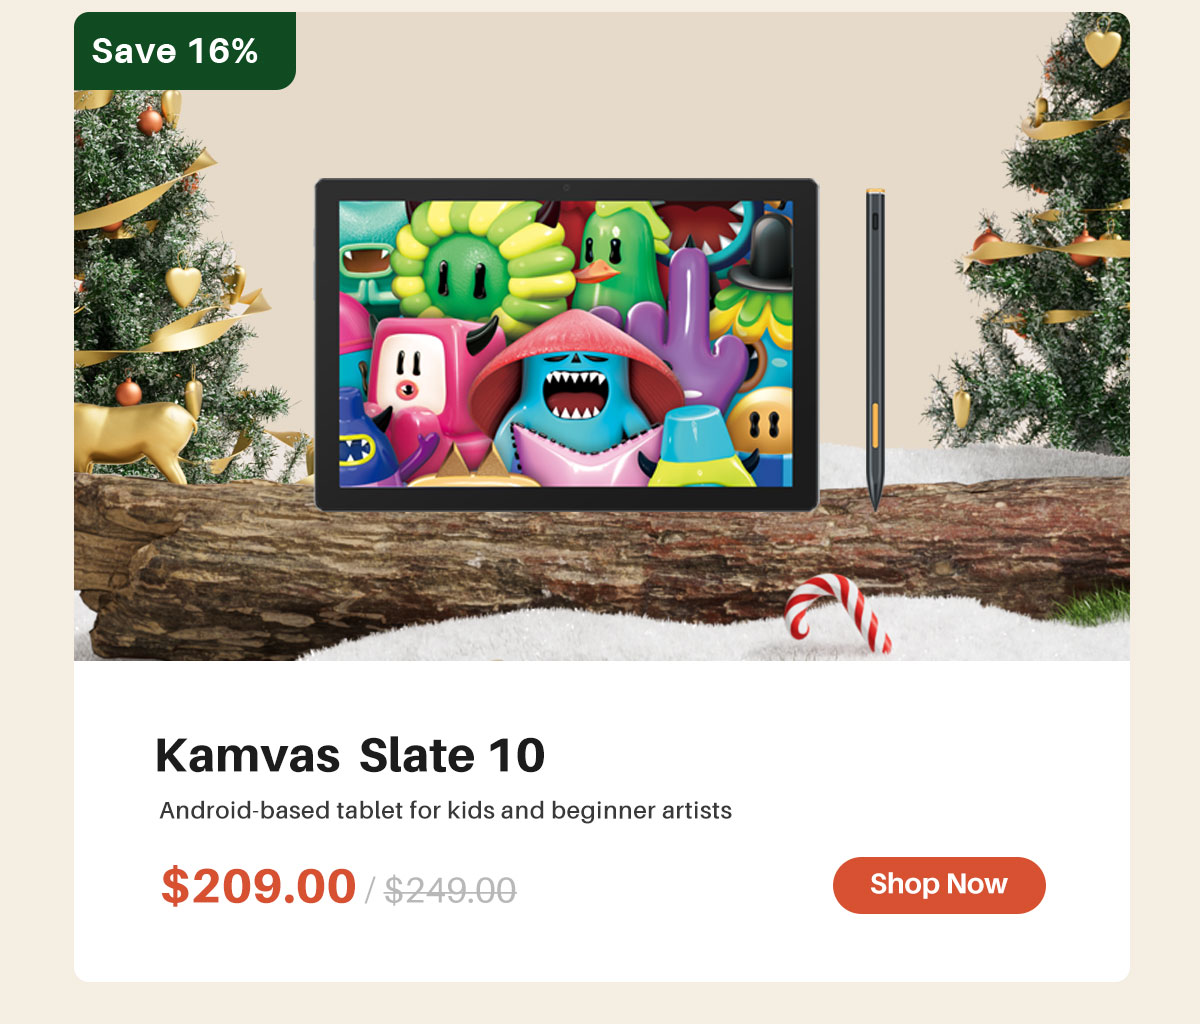This screenshot has height=1024, width=1200.
Task: Click the Android-based tablet description text
Action: tap(446, 810)
